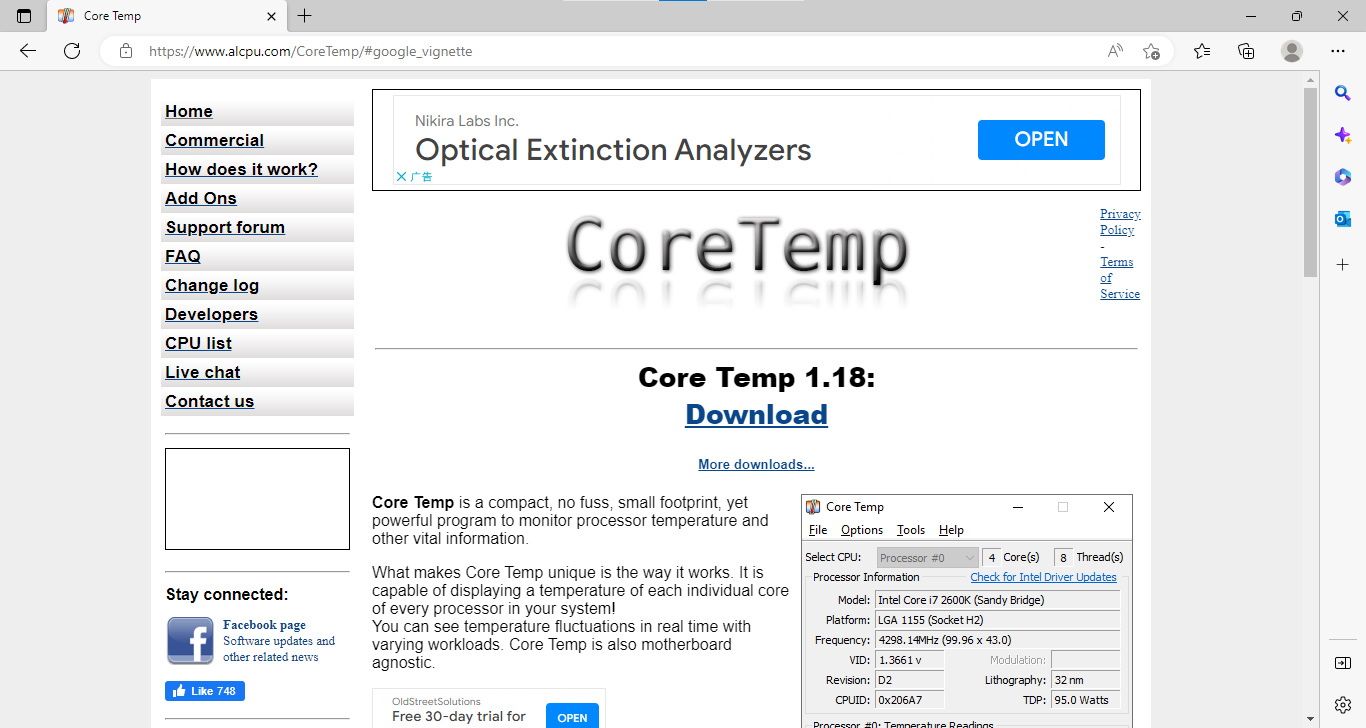Open the FAQ navigation item
Viewport: 1366px width, 728px height.
pyautogui.click(x=183, y=256)
